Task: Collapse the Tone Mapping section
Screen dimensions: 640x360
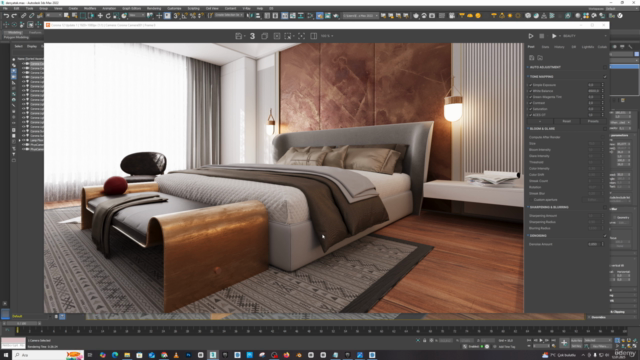Action: pos(528,77)
